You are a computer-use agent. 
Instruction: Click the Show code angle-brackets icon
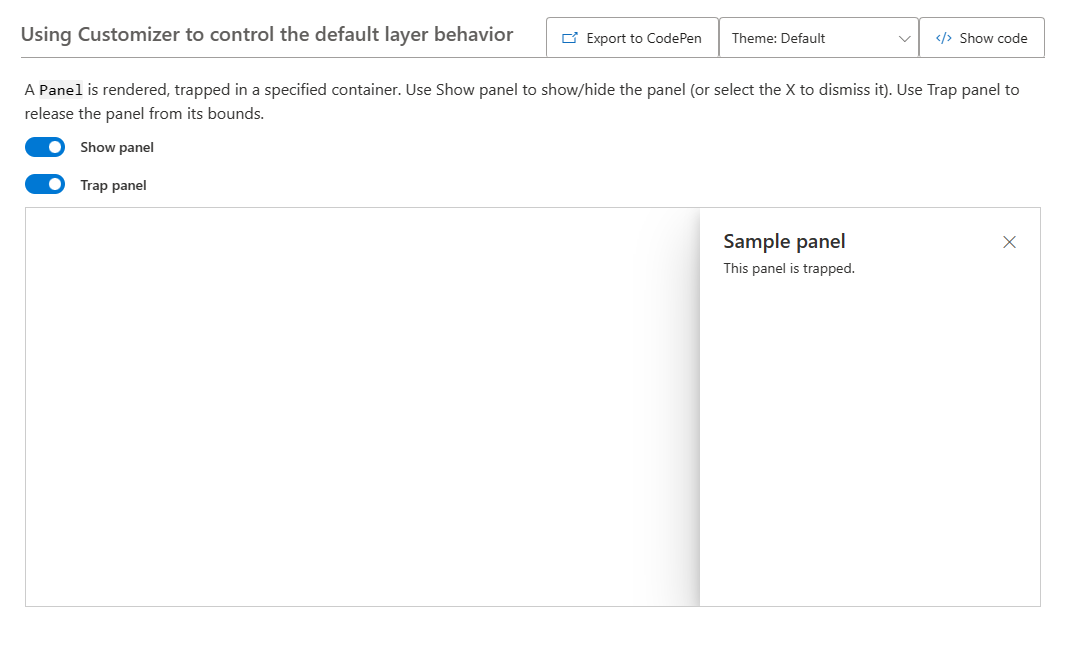[942, 37]
